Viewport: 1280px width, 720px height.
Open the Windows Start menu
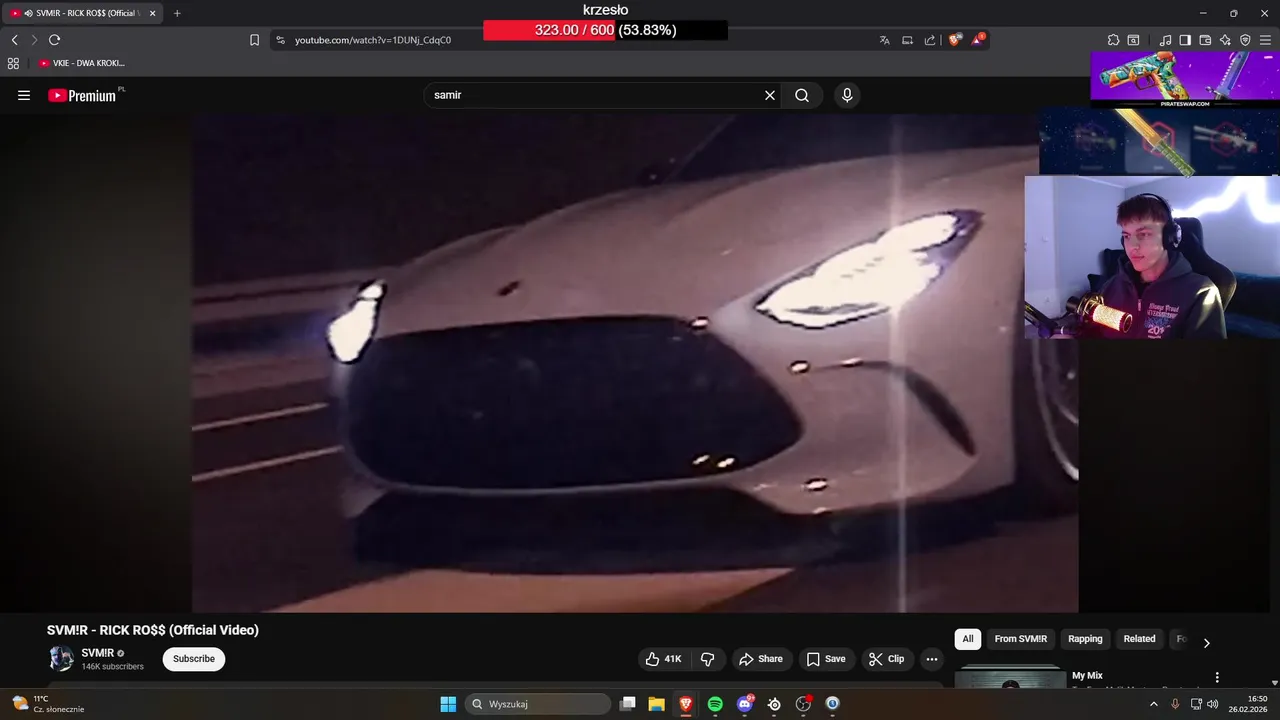tap(448, 704)
